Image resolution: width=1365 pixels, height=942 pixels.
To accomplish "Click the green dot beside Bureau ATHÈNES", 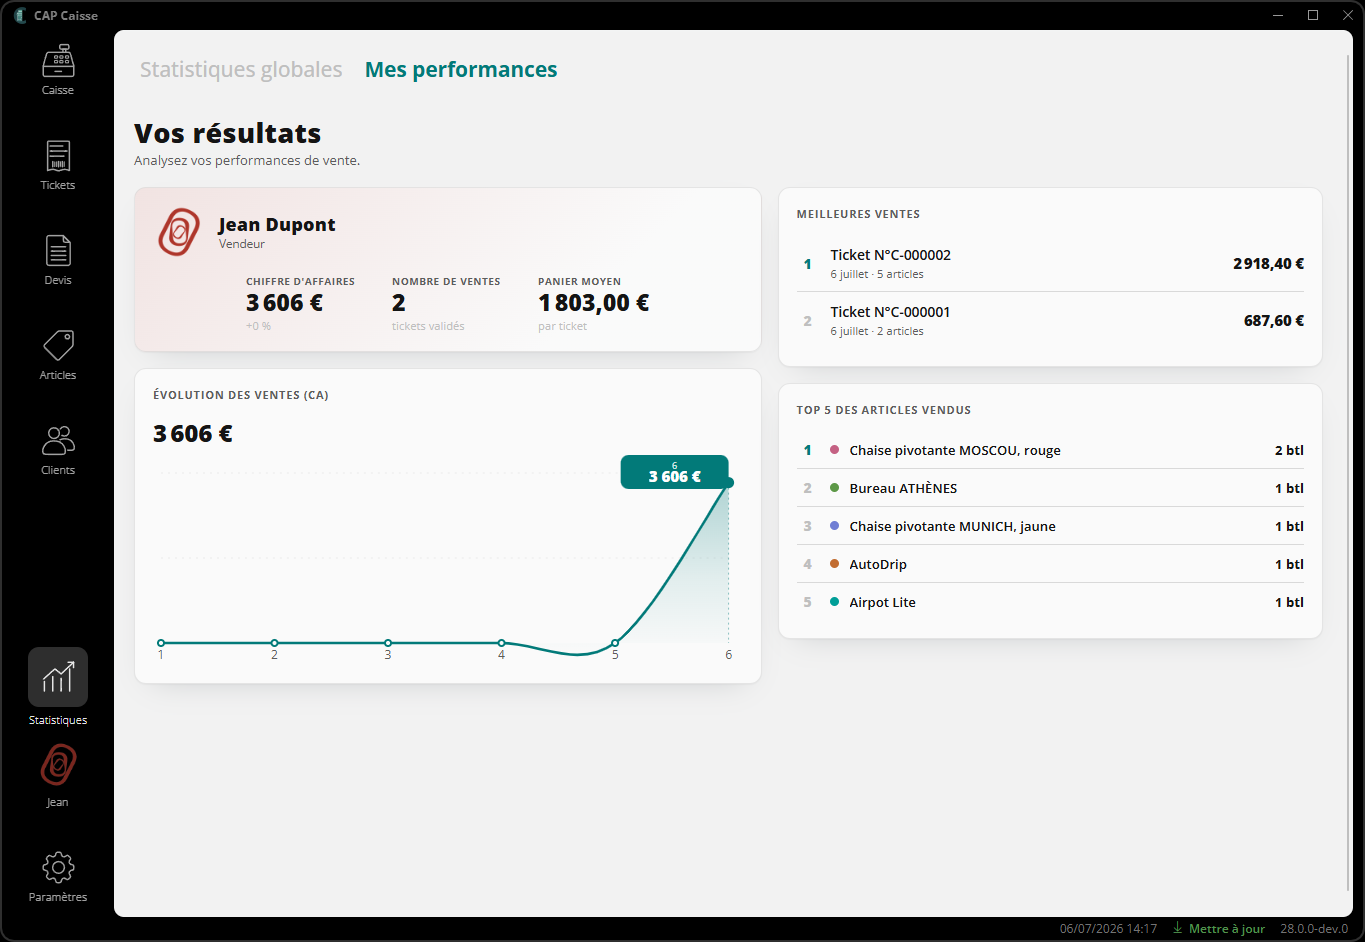I will click(834, 488).
